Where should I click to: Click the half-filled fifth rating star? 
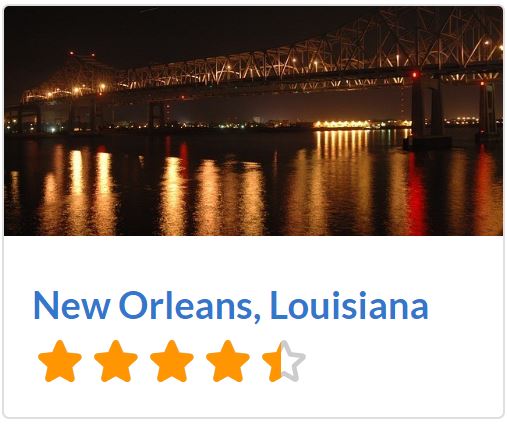coord(284,361)
